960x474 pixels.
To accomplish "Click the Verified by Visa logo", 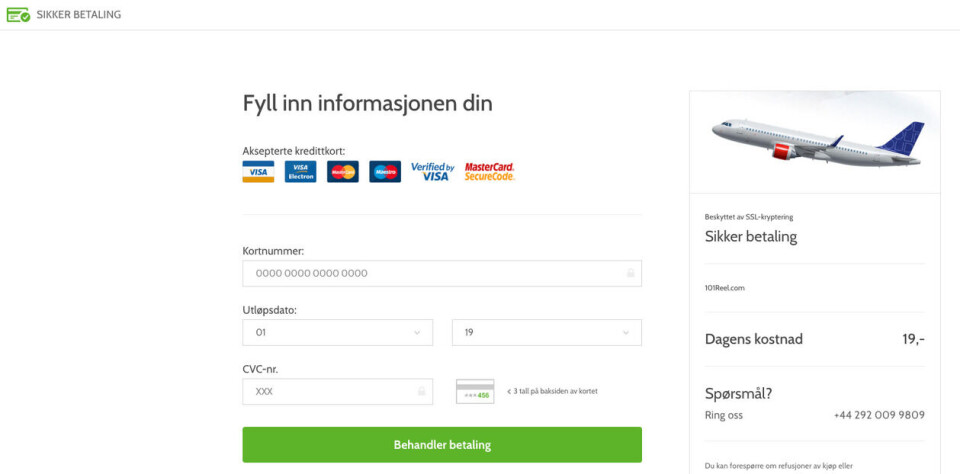I will (x=433, y=172).
